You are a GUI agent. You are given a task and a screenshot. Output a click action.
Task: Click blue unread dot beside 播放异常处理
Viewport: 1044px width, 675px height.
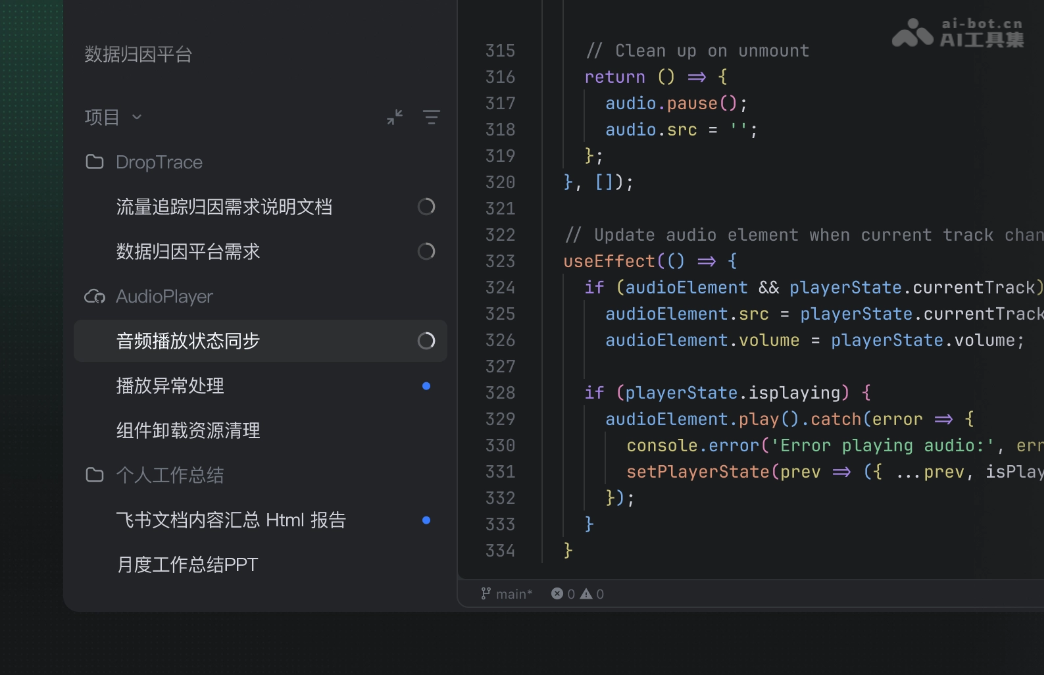point(426,386)
